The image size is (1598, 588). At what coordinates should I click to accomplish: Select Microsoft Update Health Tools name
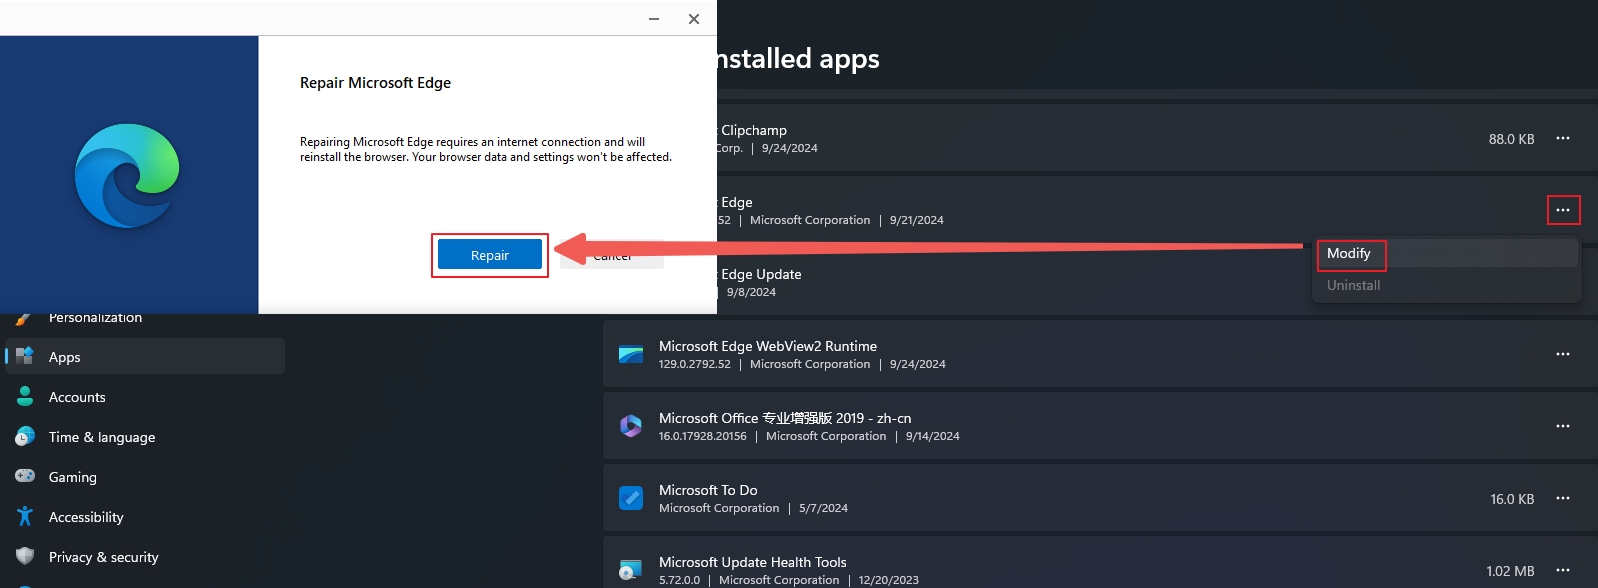click(753, 562)
